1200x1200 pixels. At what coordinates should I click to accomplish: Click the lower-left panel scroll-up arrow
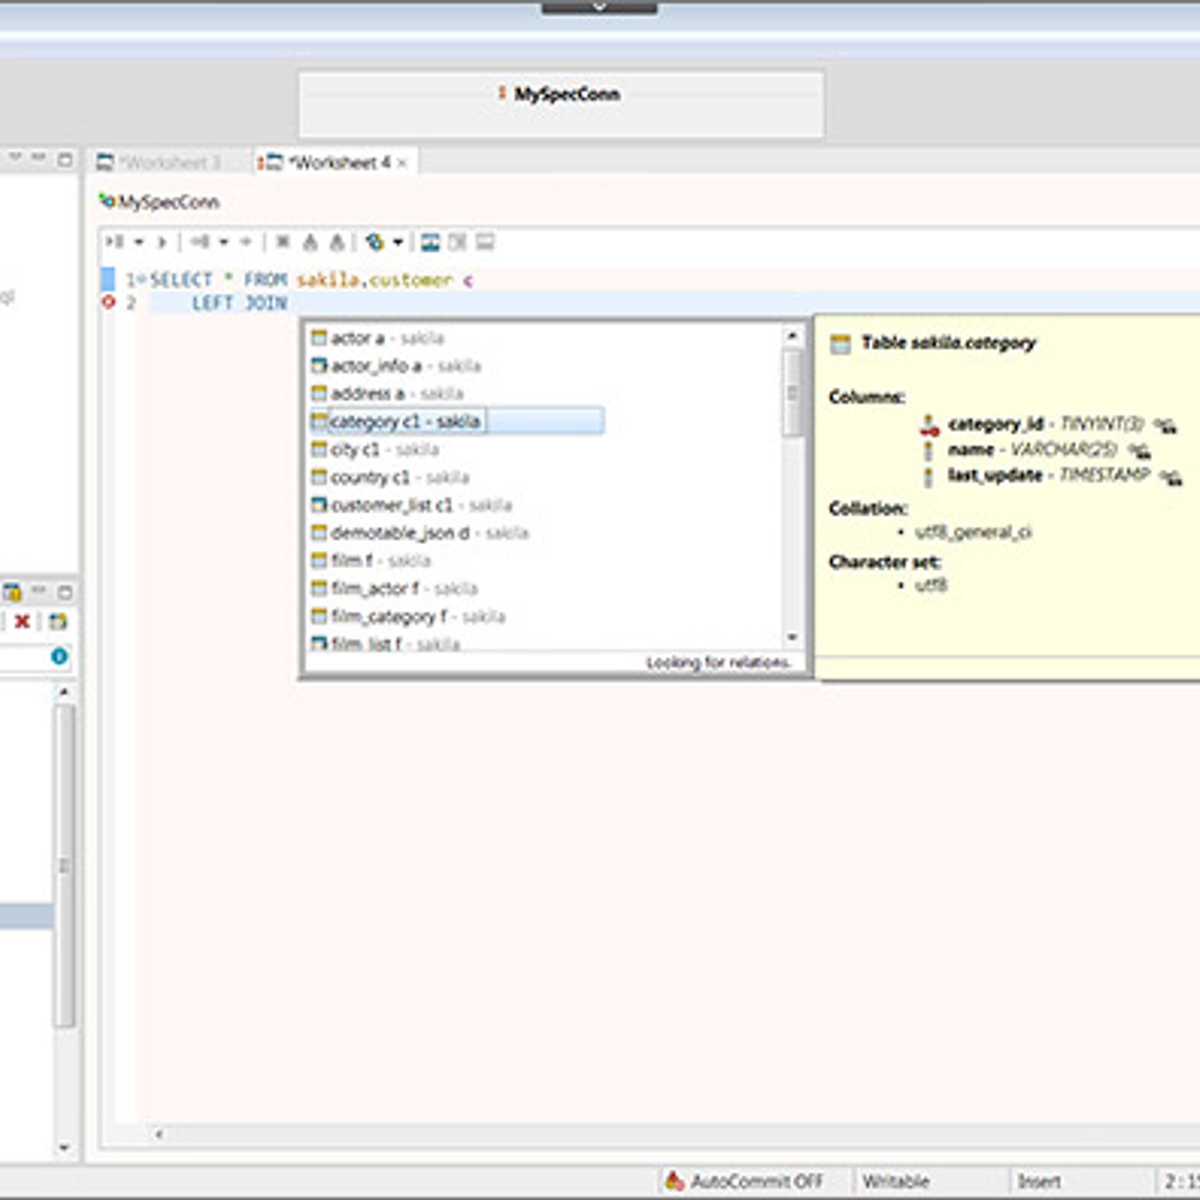point(64,691)
